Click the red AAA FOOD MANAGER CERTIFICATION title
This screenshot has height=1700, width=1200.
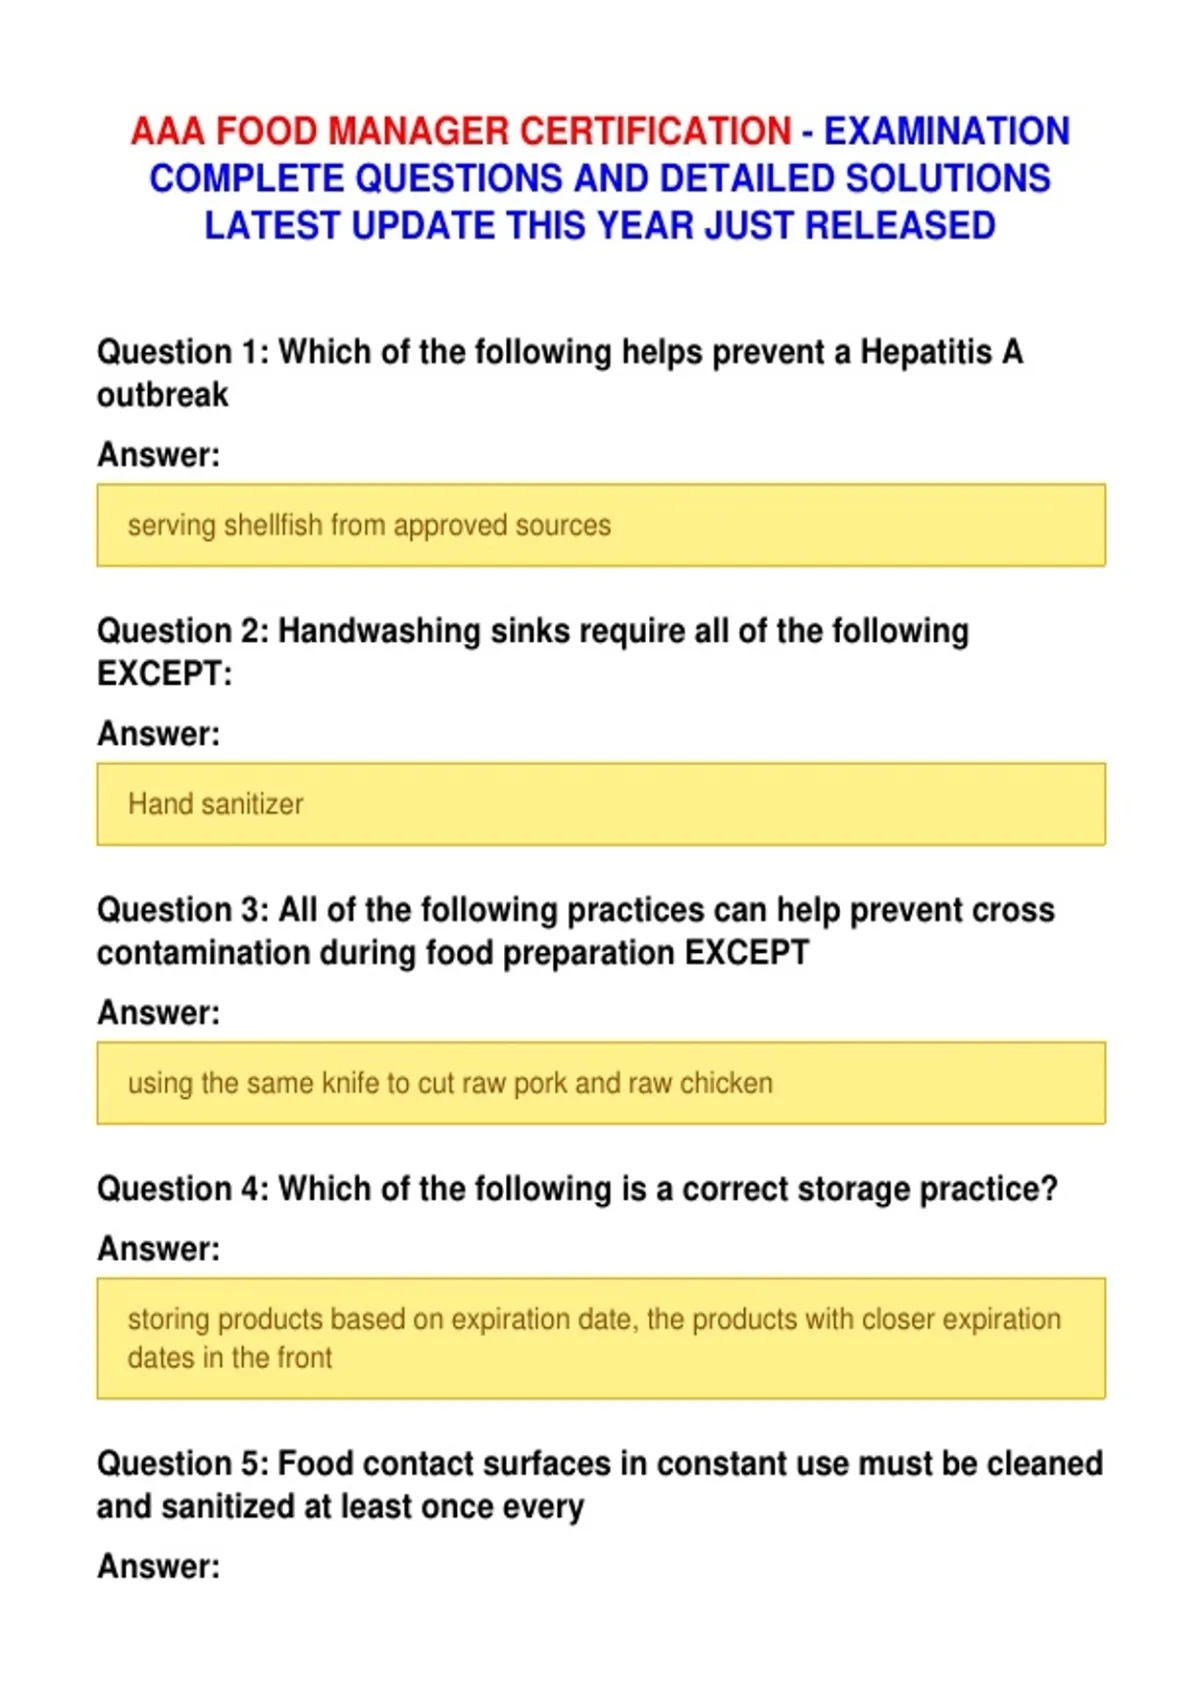461,131
